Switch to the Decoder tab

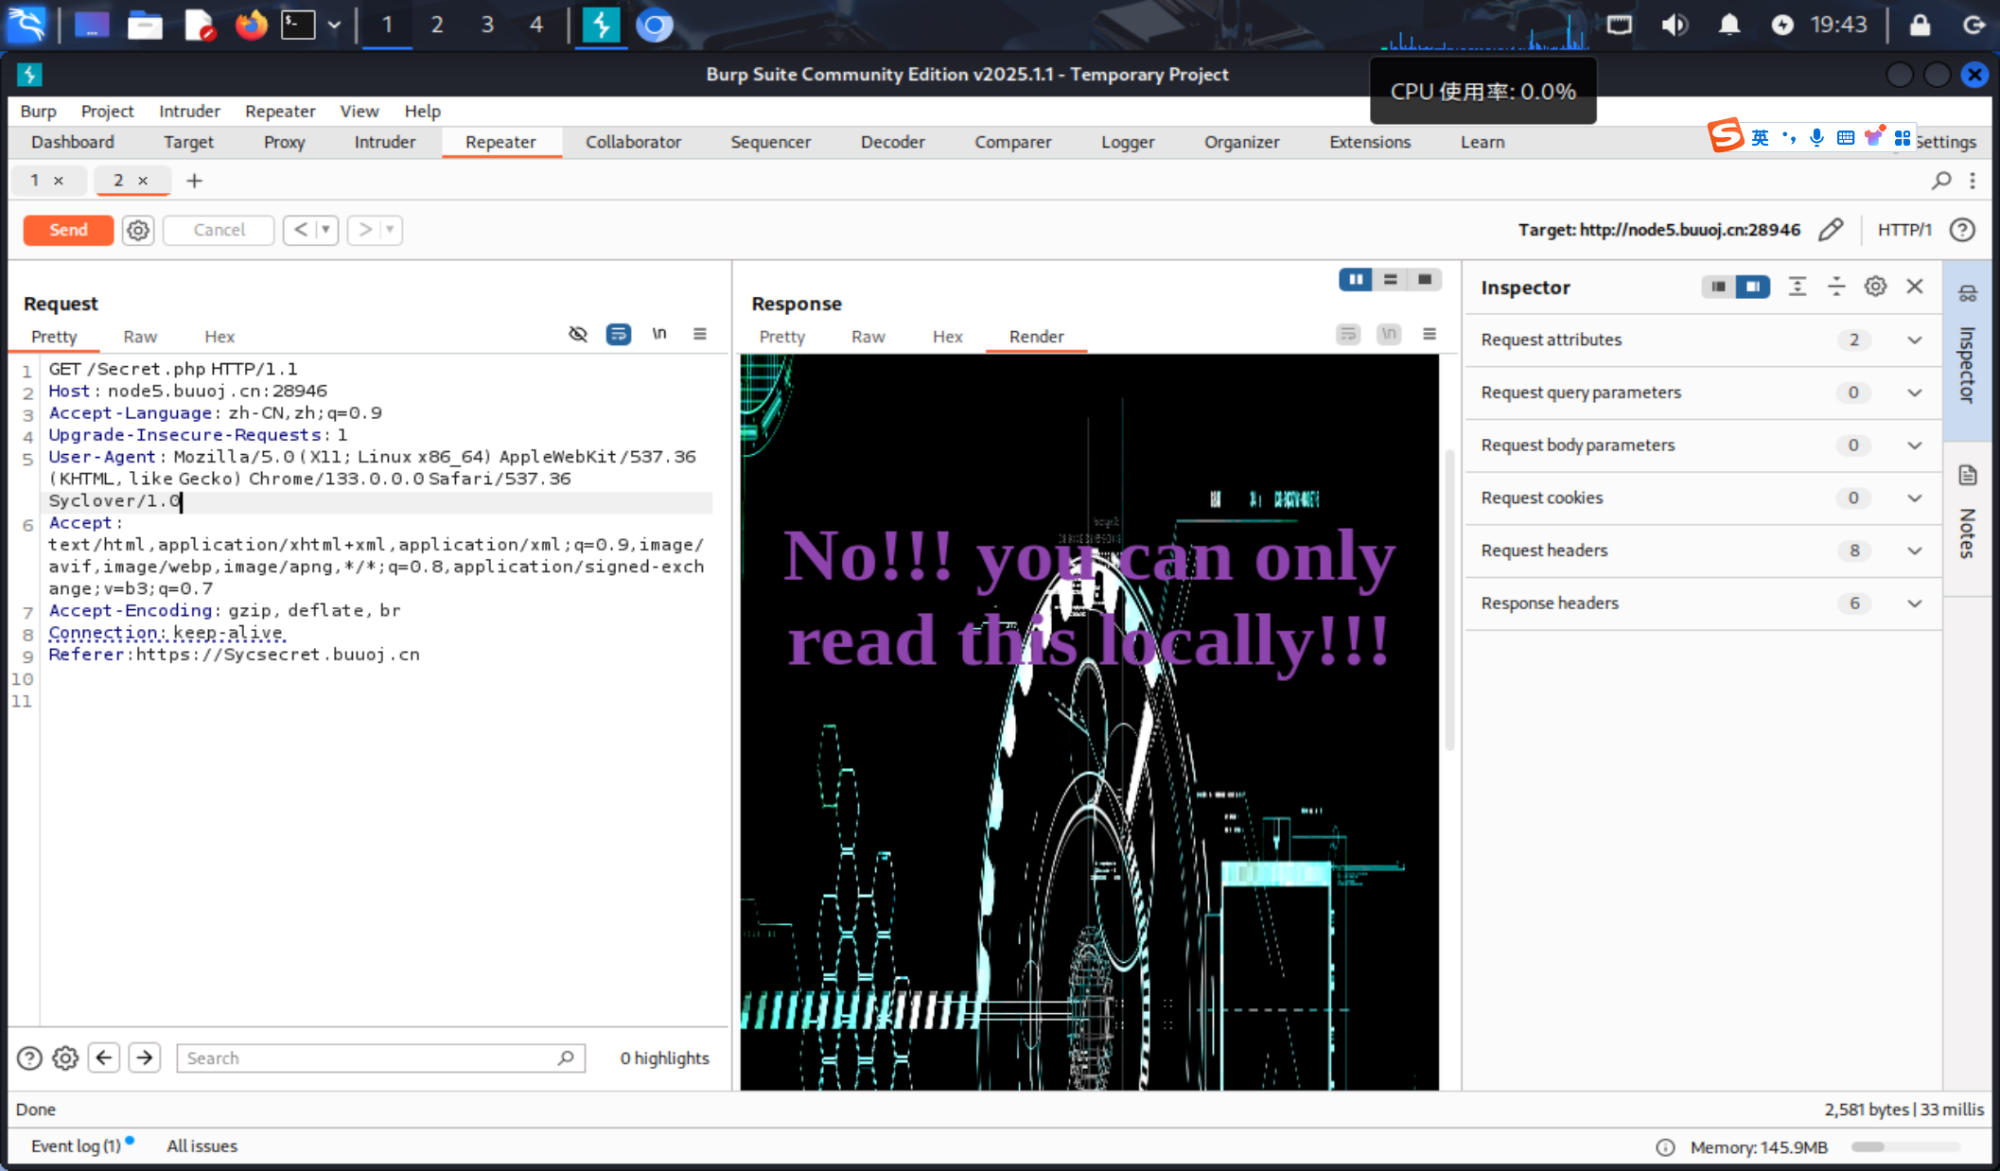pyautogui.click(x=892, y=142)
